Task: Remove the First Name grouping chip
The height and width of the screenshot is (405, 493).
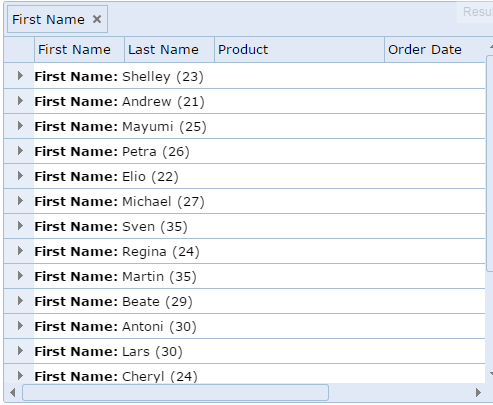Action: 97,19
